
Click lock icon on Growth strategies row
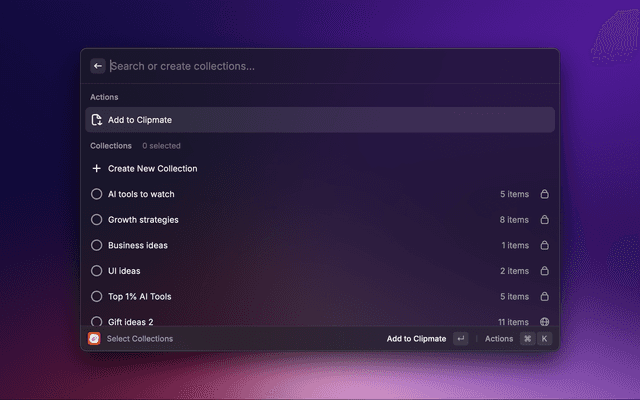[x=544, y=220]
